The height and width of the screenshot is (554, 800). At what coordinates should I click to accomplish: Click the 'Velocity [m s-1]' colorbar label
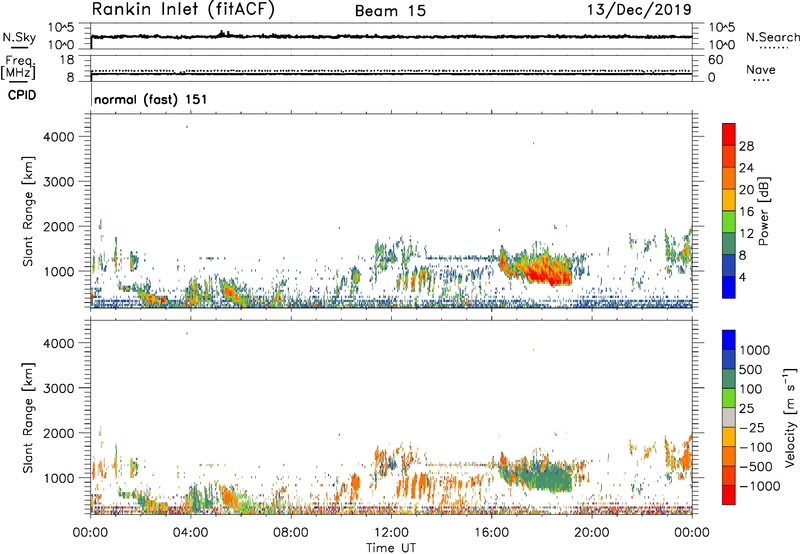[x=790, y=417]
